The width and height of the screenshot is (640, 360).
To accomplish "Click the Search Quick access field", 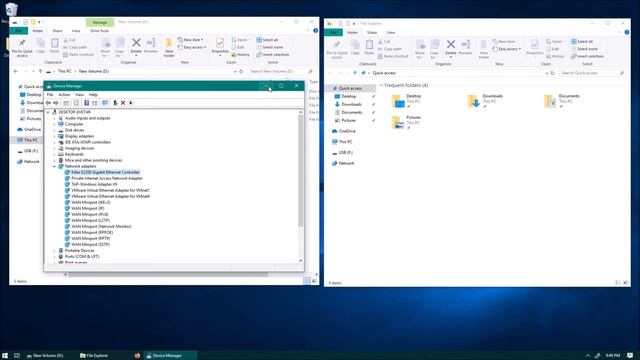I will pyautogui.click(x=592, y=73).
